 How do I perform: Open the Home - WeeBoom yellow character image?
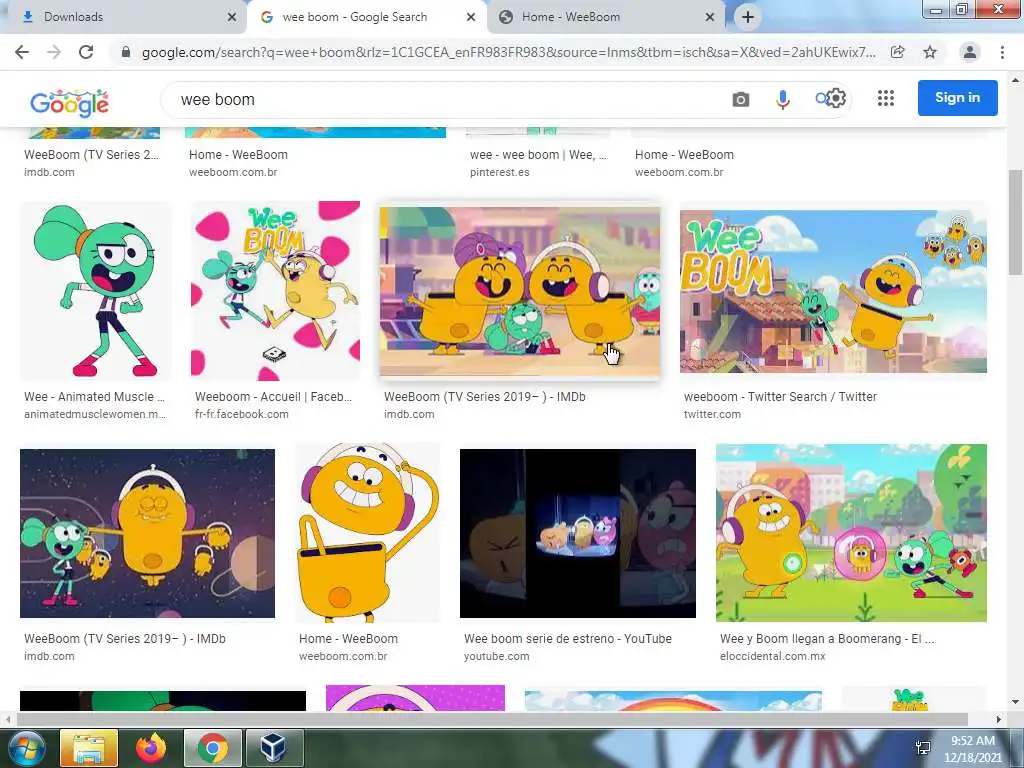click(x=368, y=532)
